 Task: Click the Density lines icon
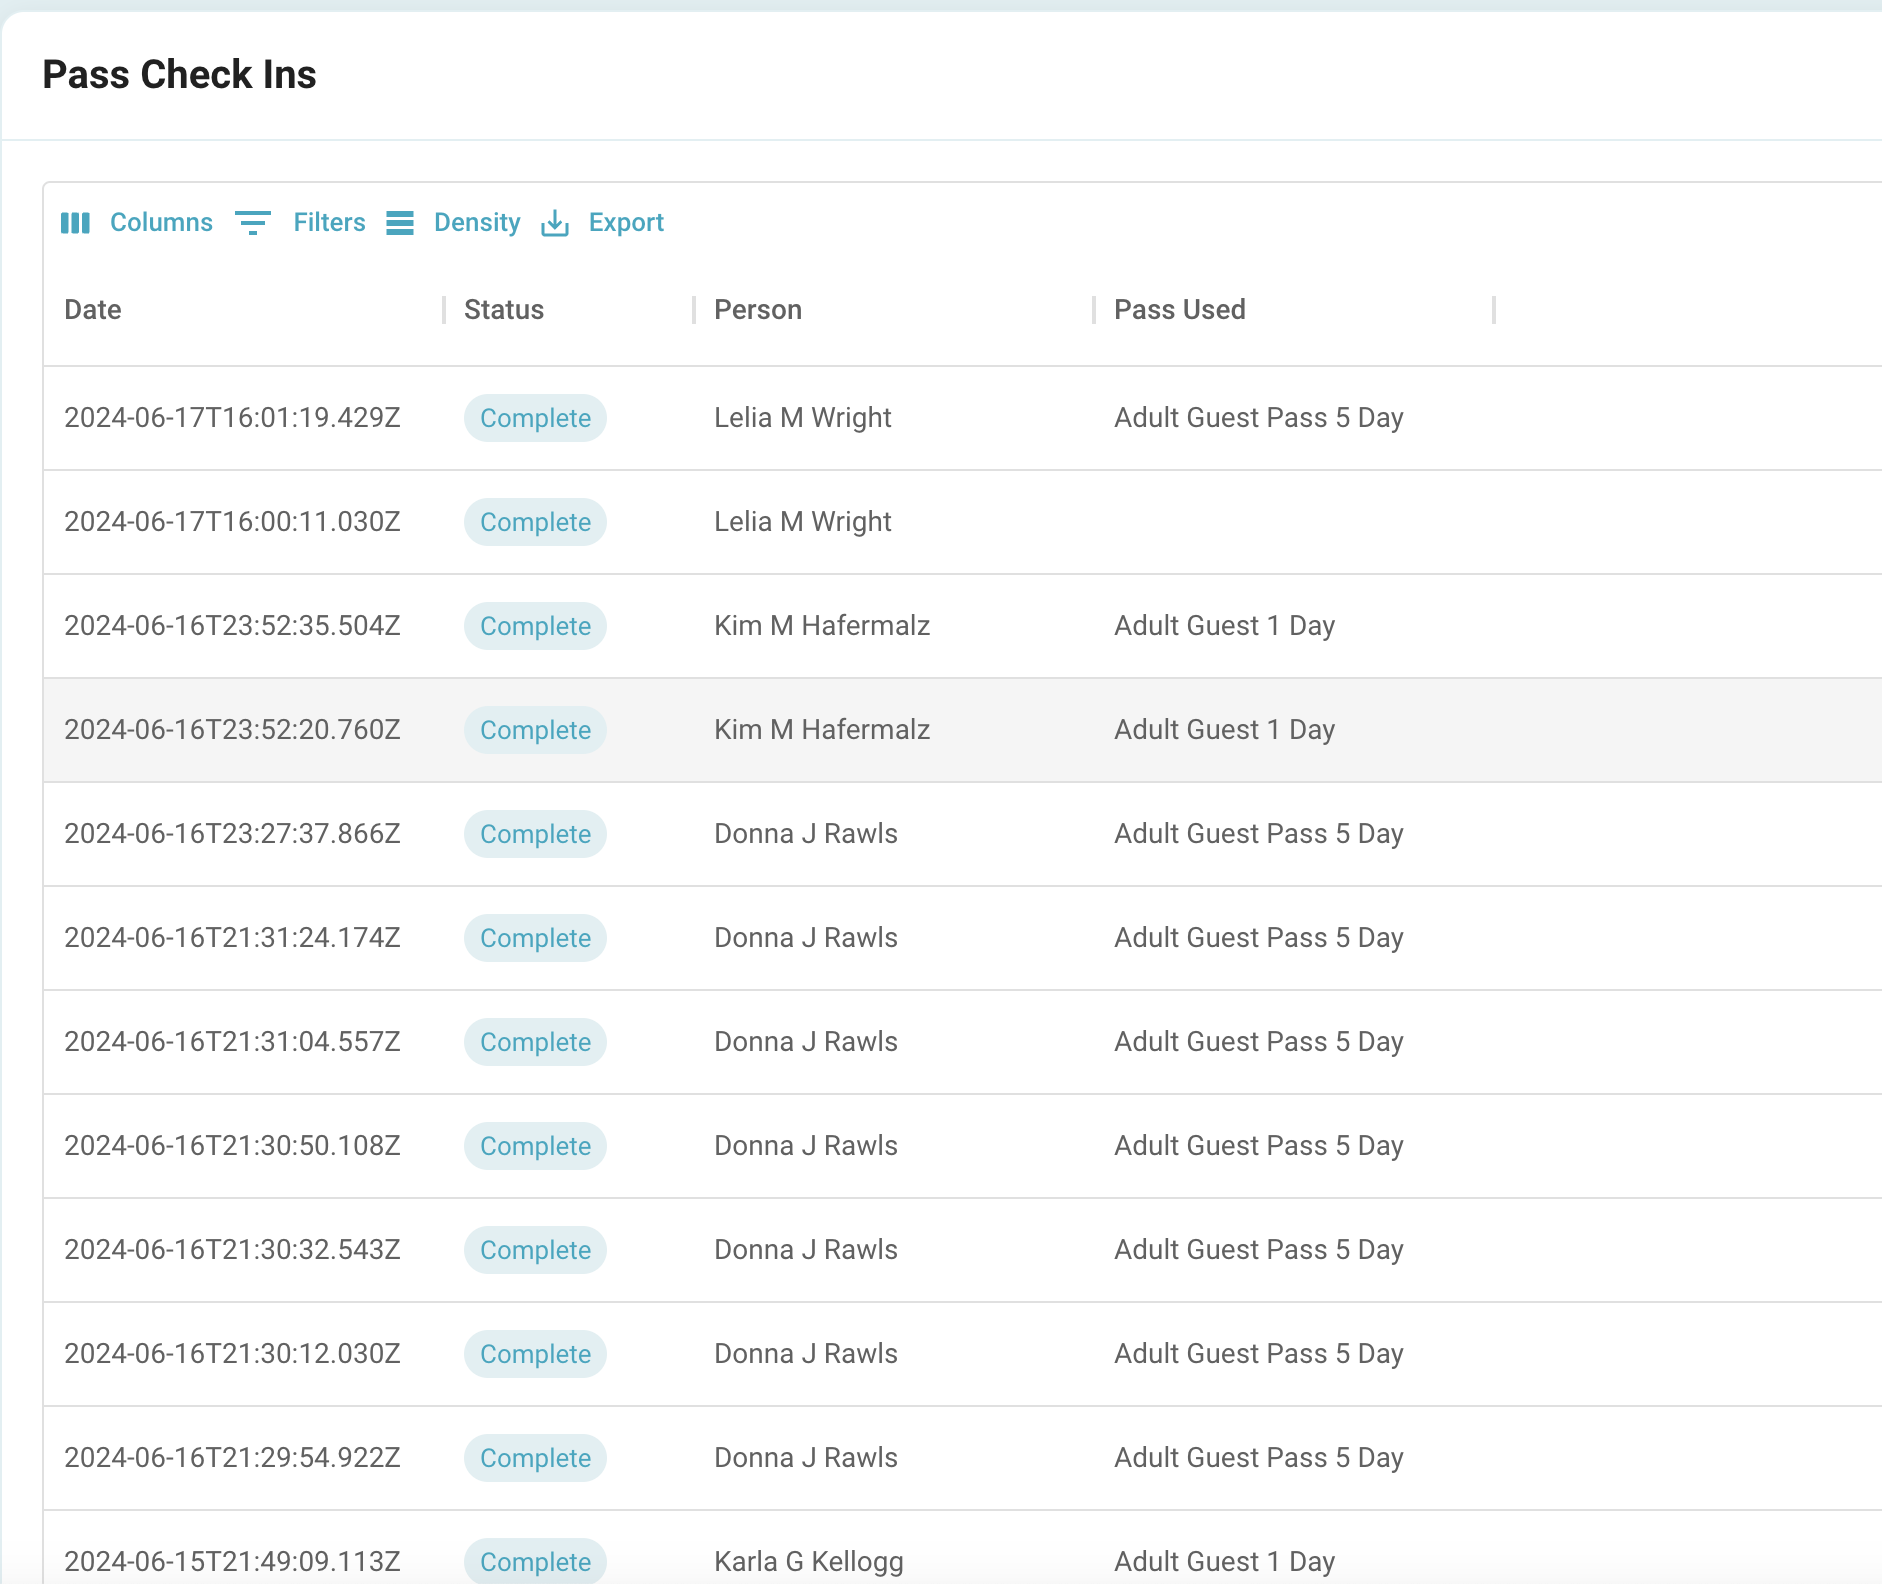[x=400, y=222]
